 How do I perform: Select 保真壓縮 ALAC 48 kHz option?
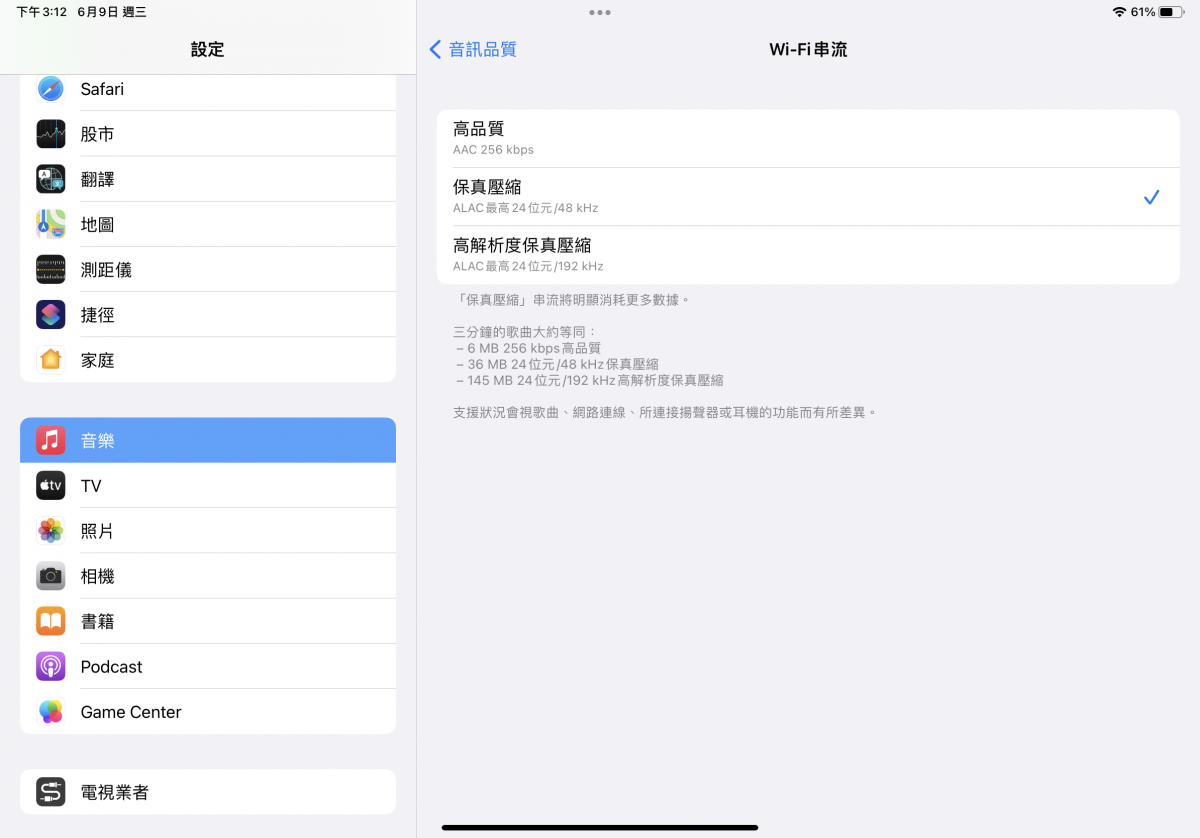tap(808, 197)
